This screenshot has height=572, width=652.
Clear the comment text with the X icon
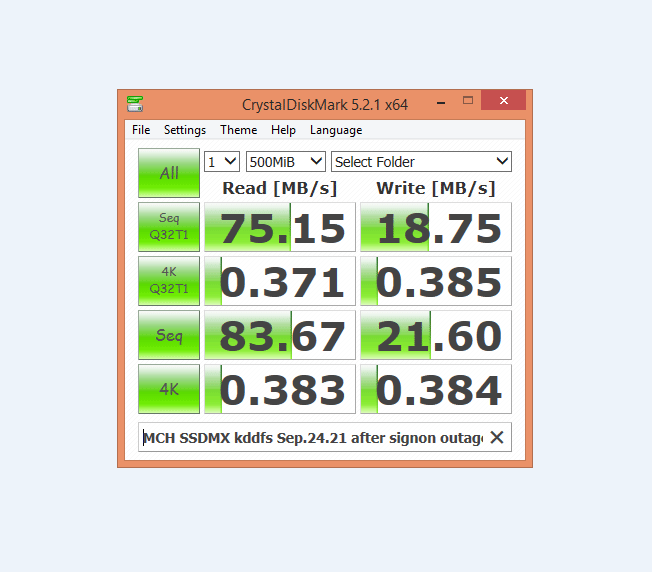pos(497,437)
